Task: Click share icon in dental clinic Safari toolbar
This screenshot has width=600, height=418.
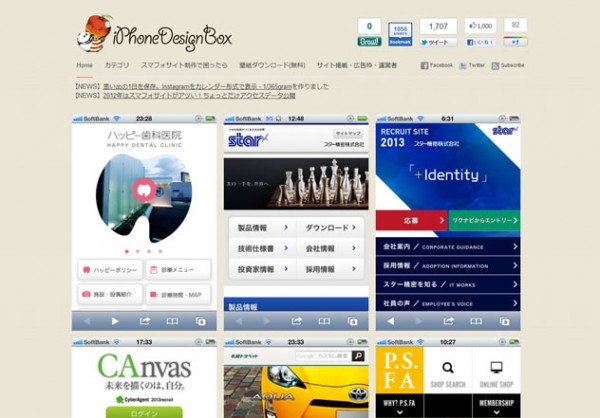Action: (x=144, y=321)
